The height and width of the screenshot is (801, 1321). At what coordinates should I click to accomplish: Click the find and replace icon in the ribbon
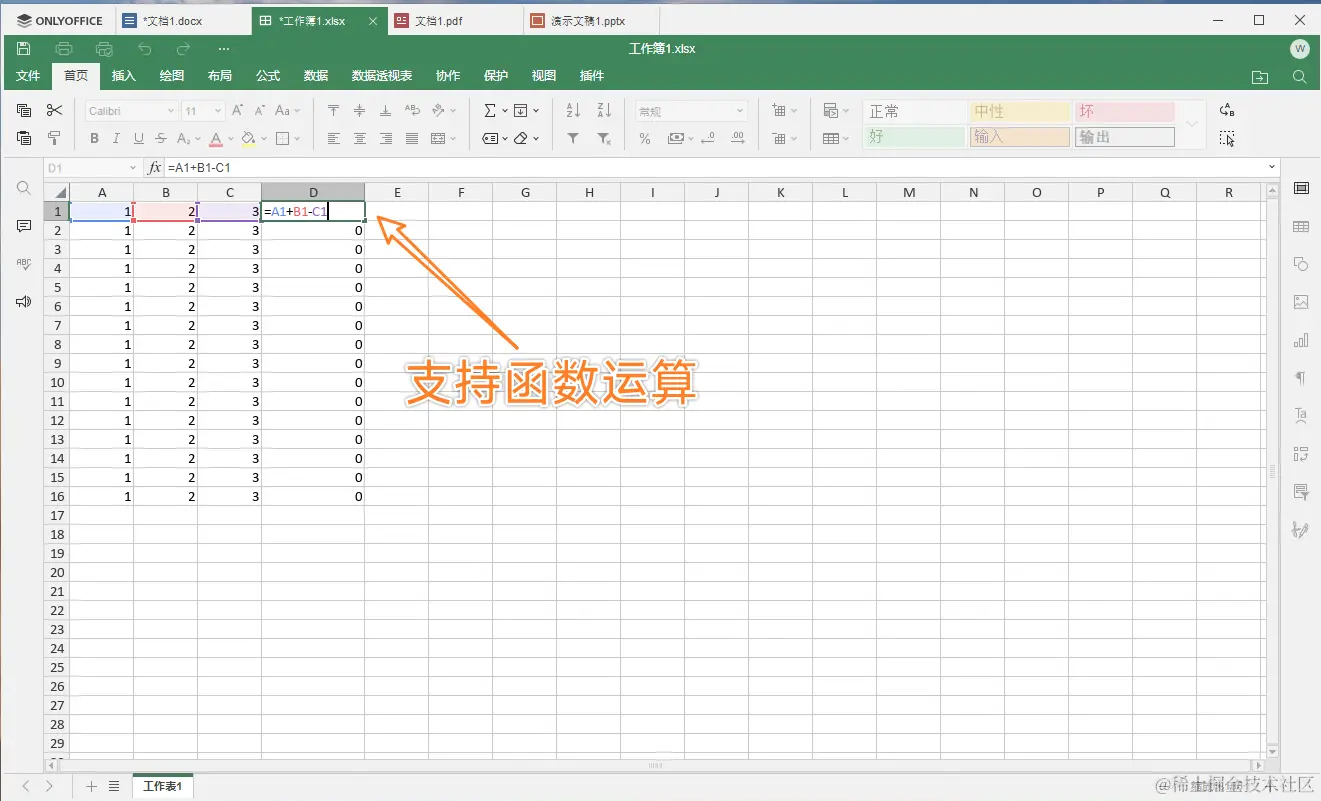click(1227, 110)
